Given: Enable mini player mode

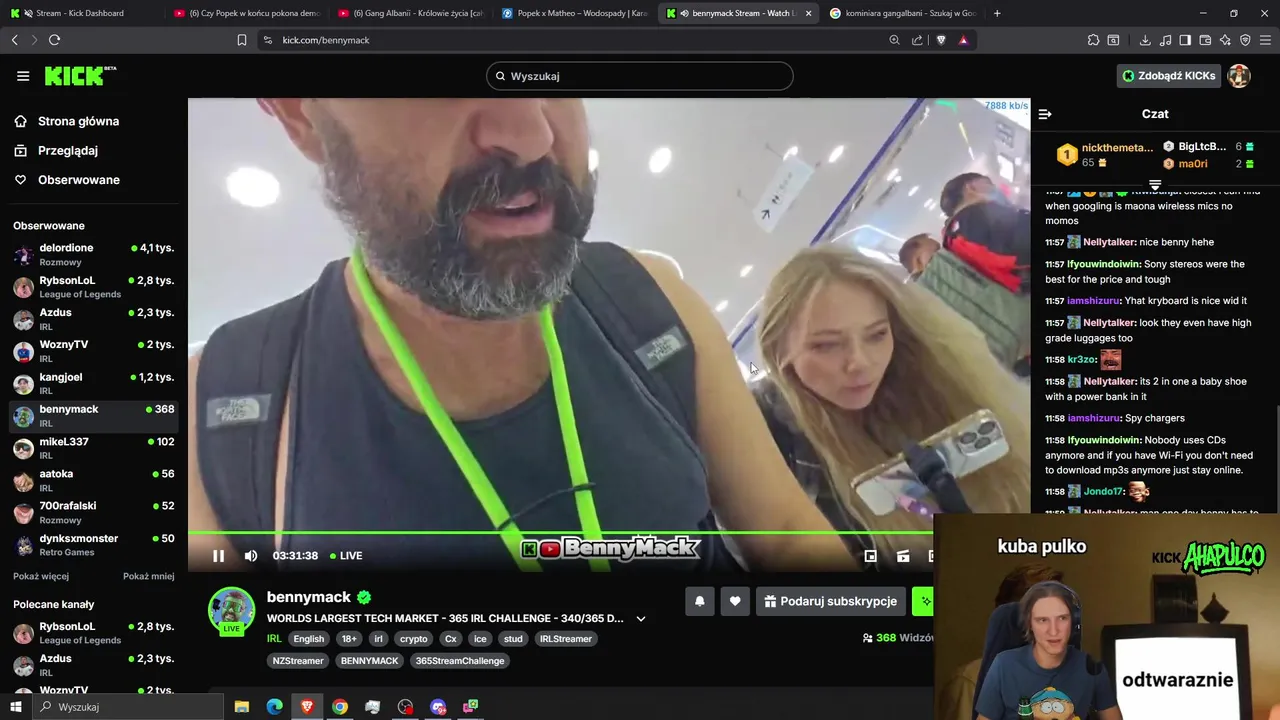Looking at the screenshot, I should point(870,556).
